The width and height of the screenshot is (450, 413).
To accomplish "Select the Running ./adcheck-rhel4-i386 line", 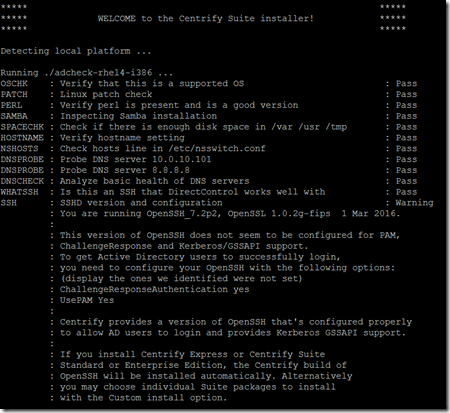I will pyautogui.click(x=86, y=73).
